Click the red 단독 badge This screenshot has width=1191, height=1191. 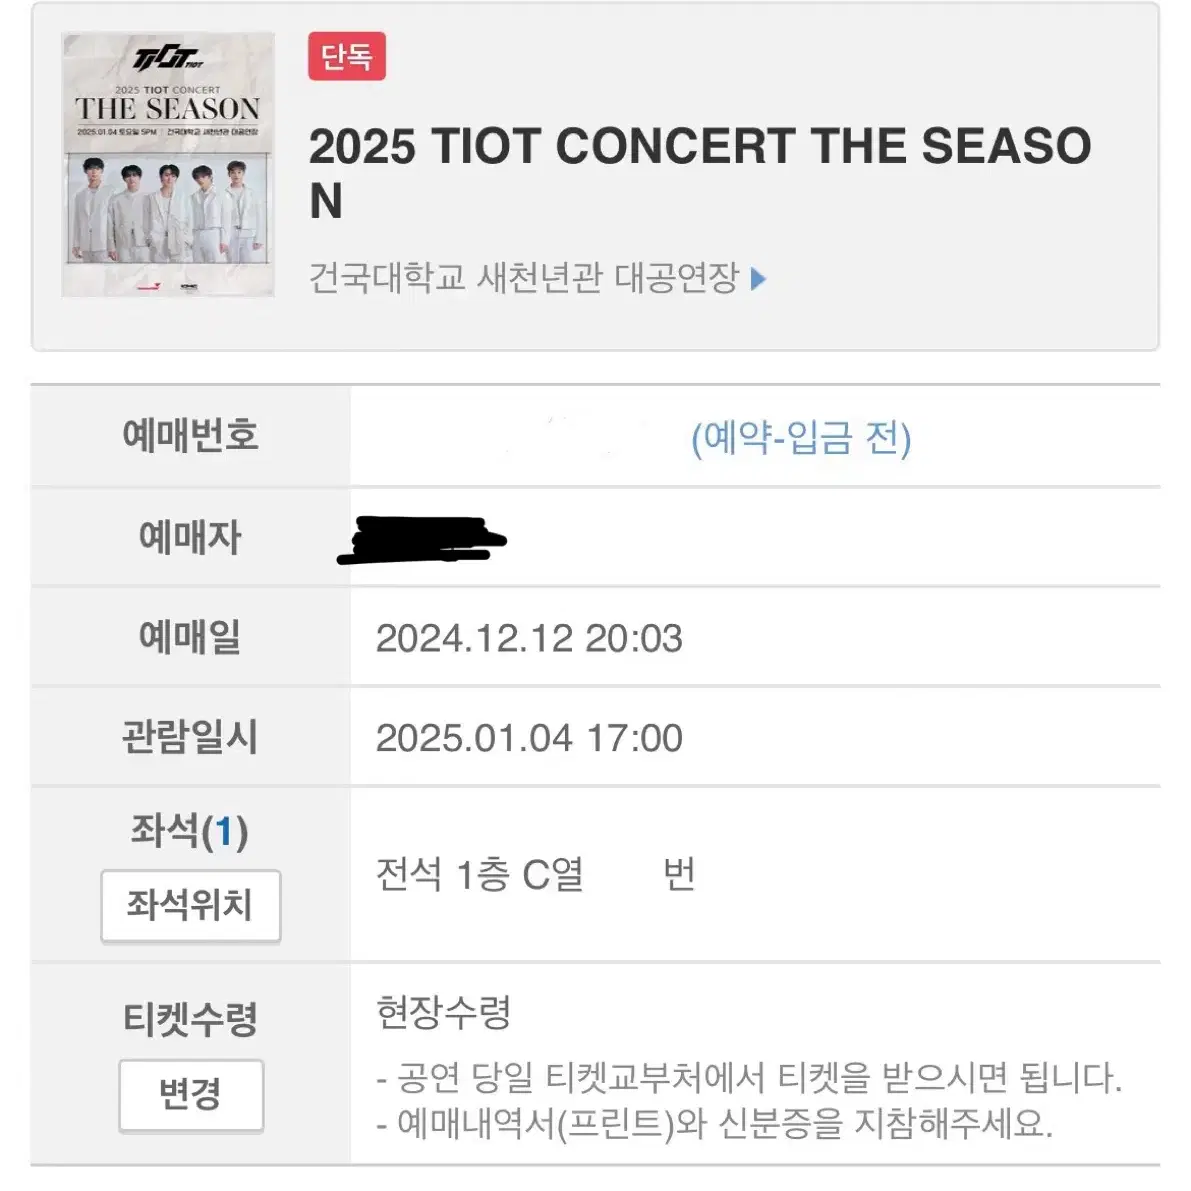click(x=346, y=56)
